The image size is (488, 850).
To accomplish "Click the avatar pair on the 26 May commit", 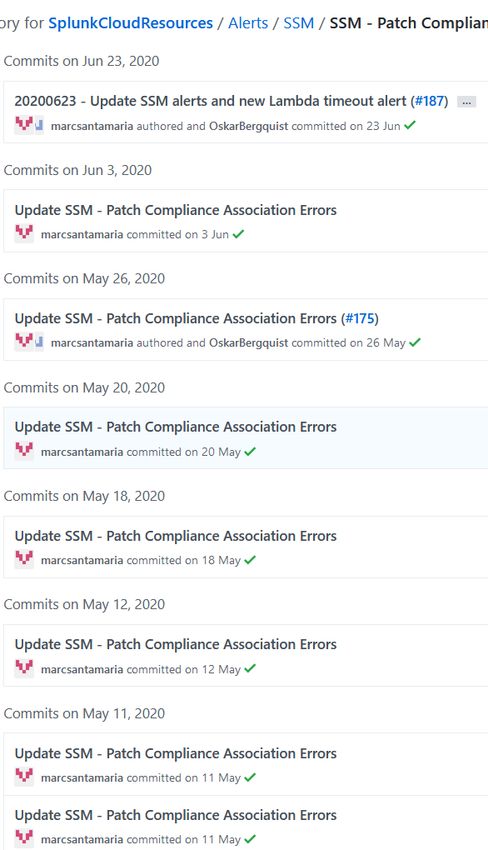I will pos(29,342).
